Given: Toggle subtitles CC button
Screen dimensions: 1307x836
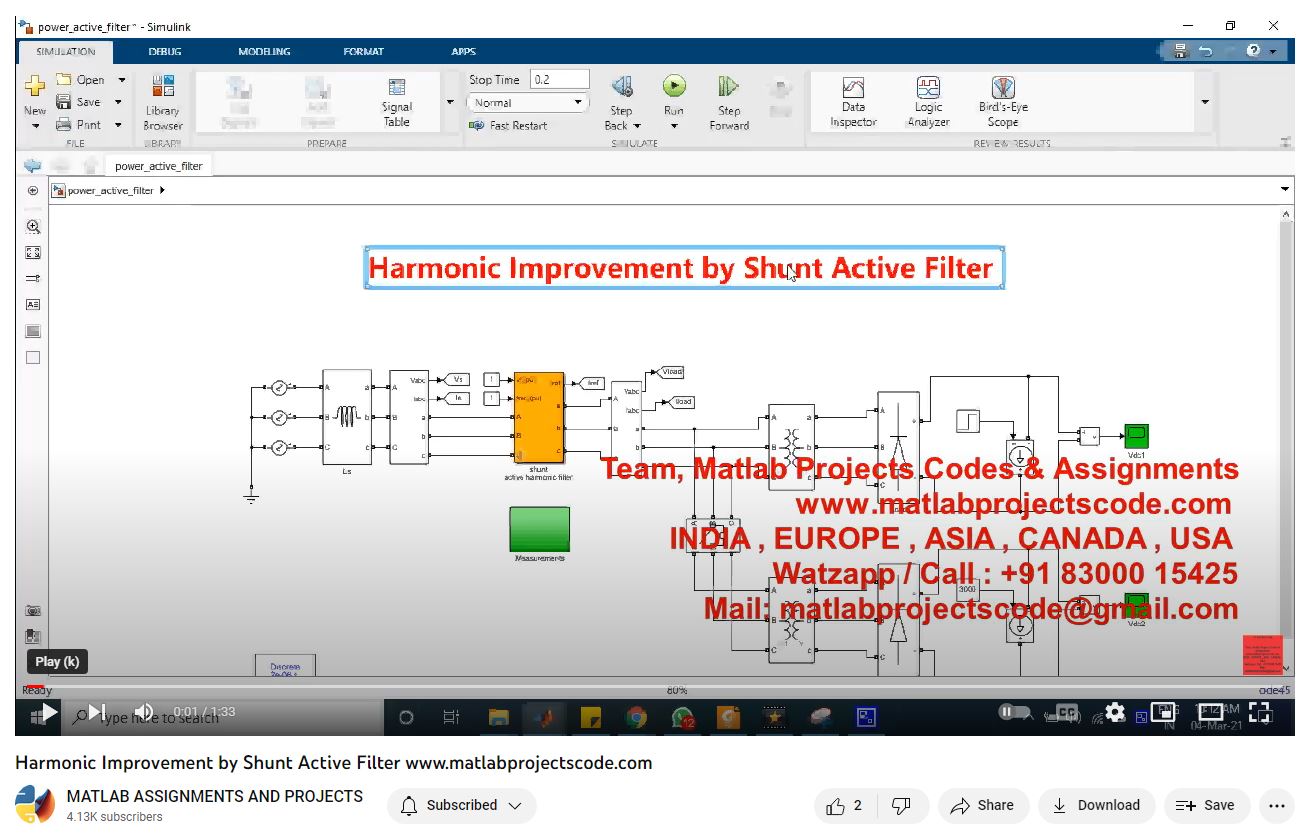Looking at the screenshot, I should 1067,712.
